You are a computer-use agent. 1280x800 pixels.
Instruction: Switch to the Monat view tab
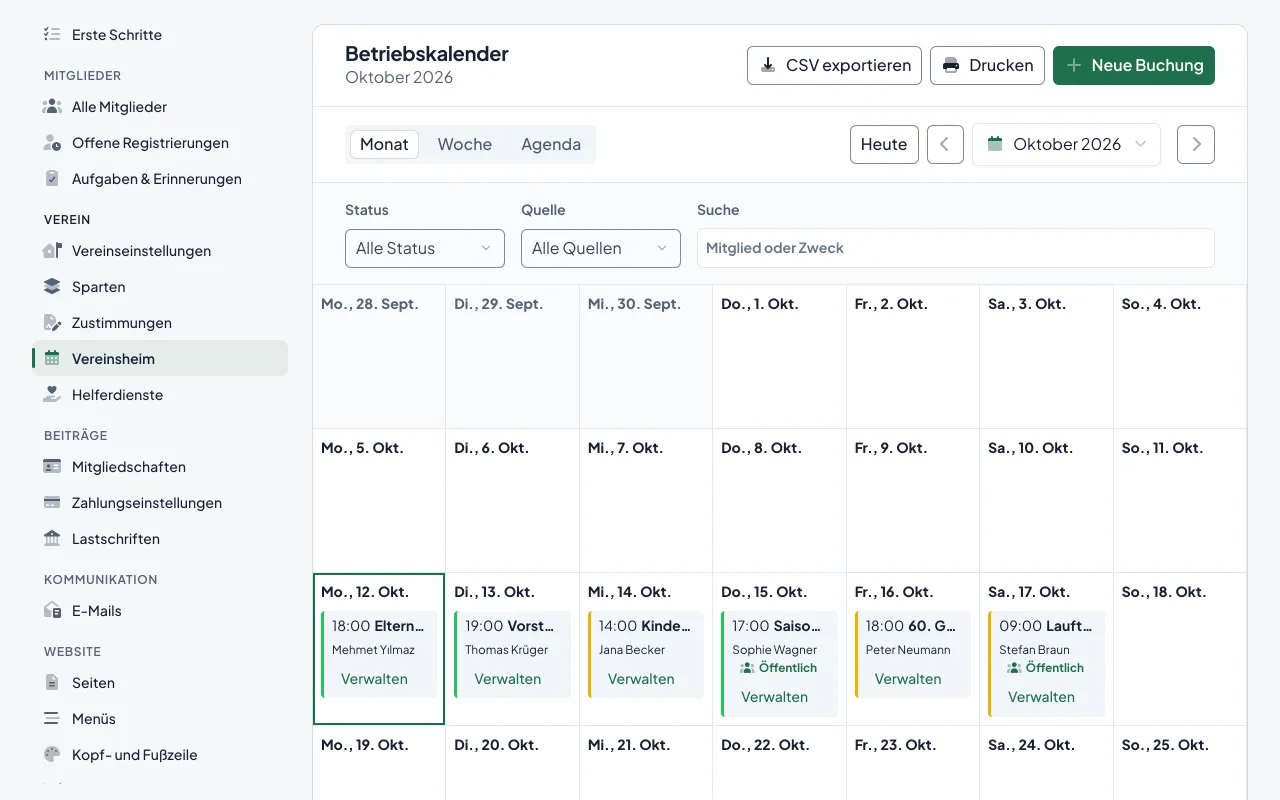pyautogui.click(x=384, y=144)
